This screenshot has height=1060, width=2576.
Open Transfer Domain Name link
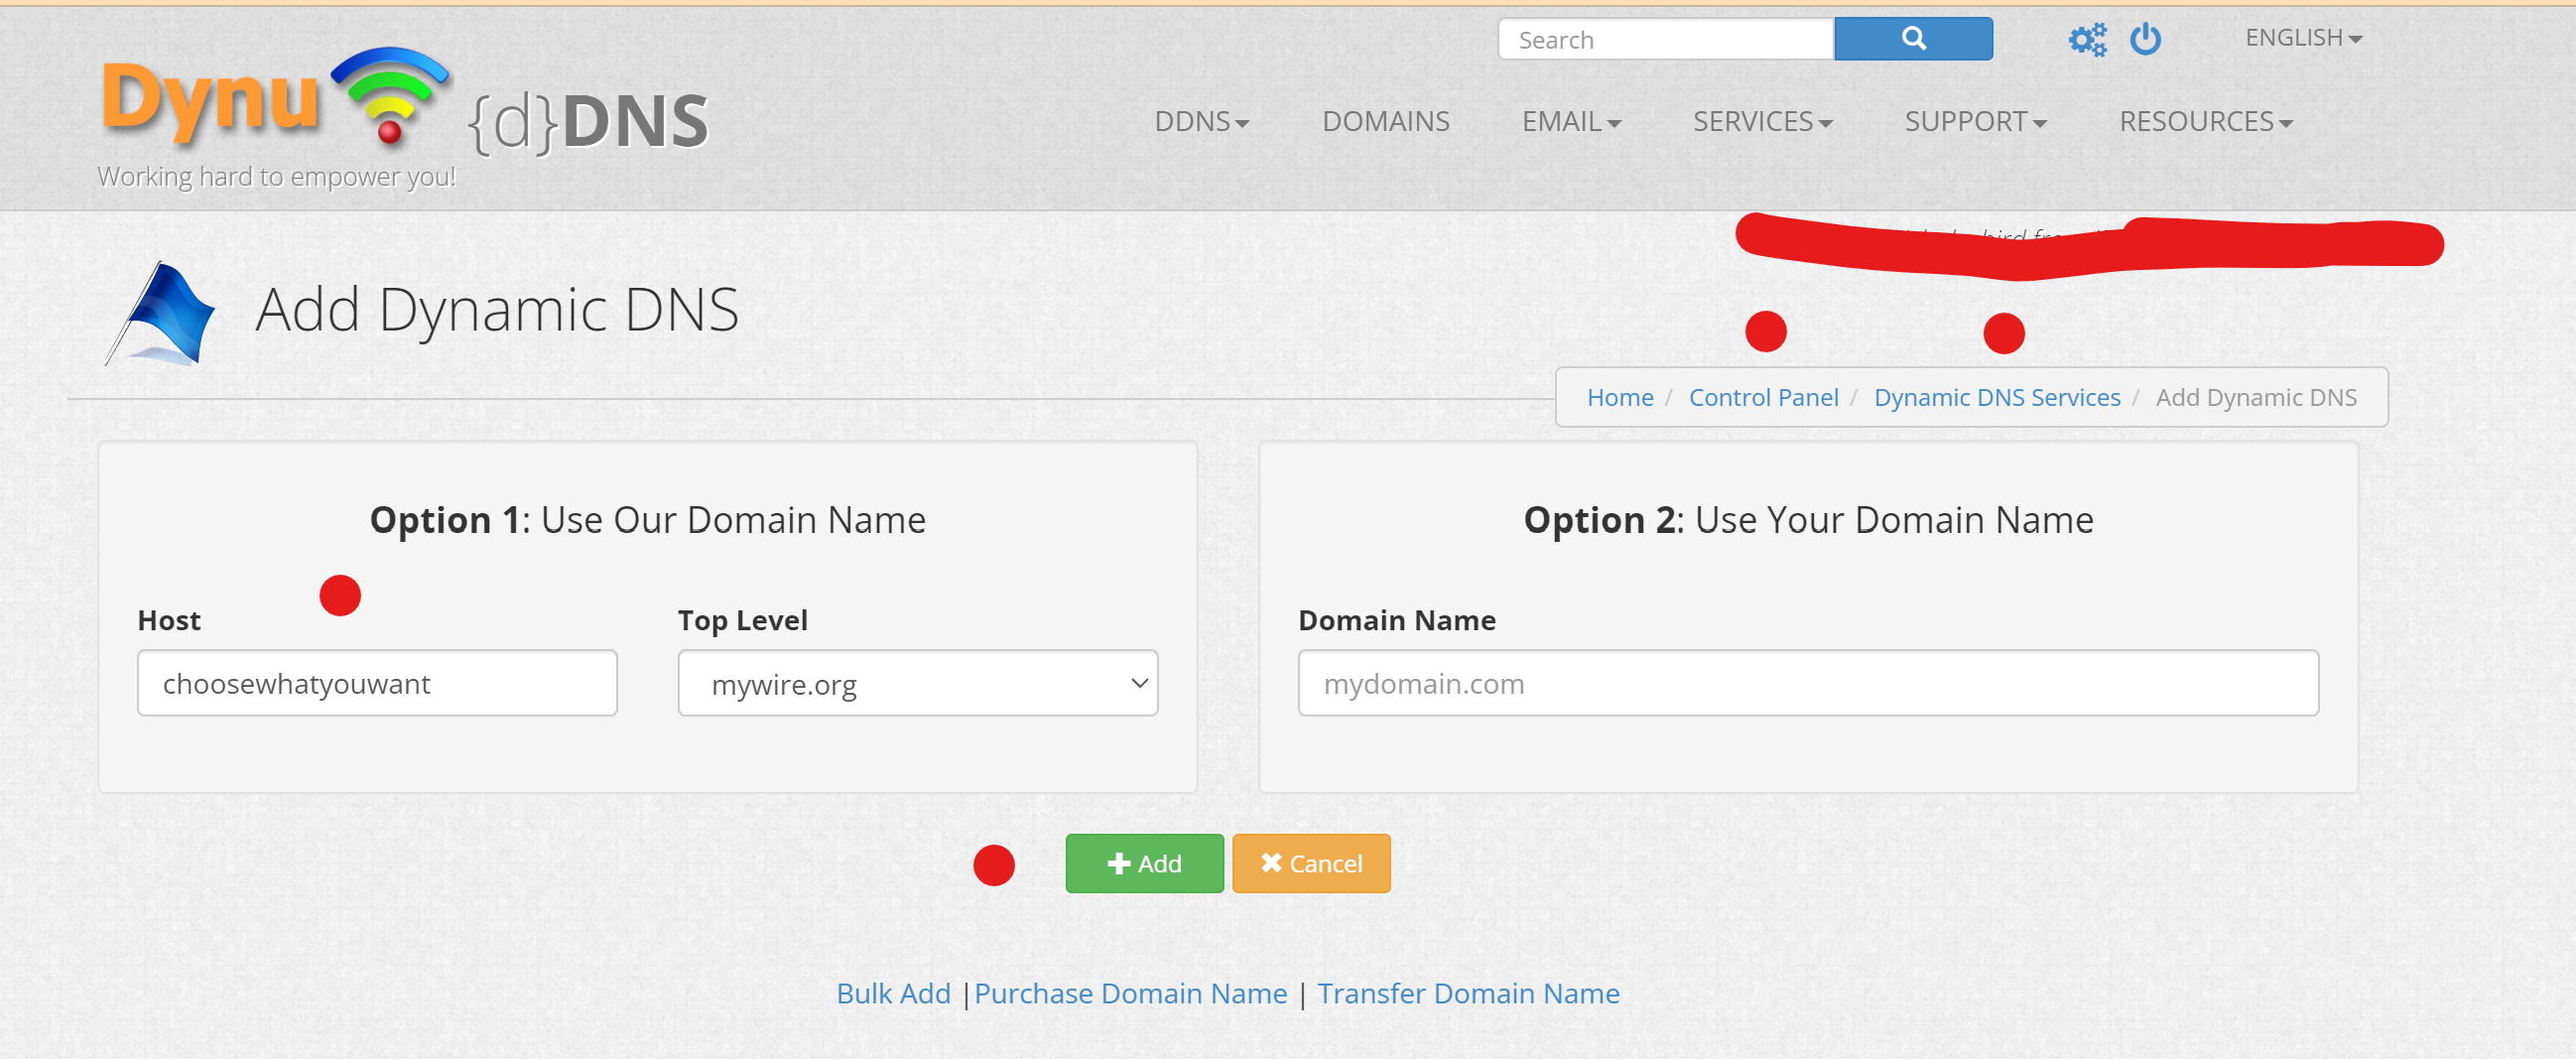pos(1468,993)
